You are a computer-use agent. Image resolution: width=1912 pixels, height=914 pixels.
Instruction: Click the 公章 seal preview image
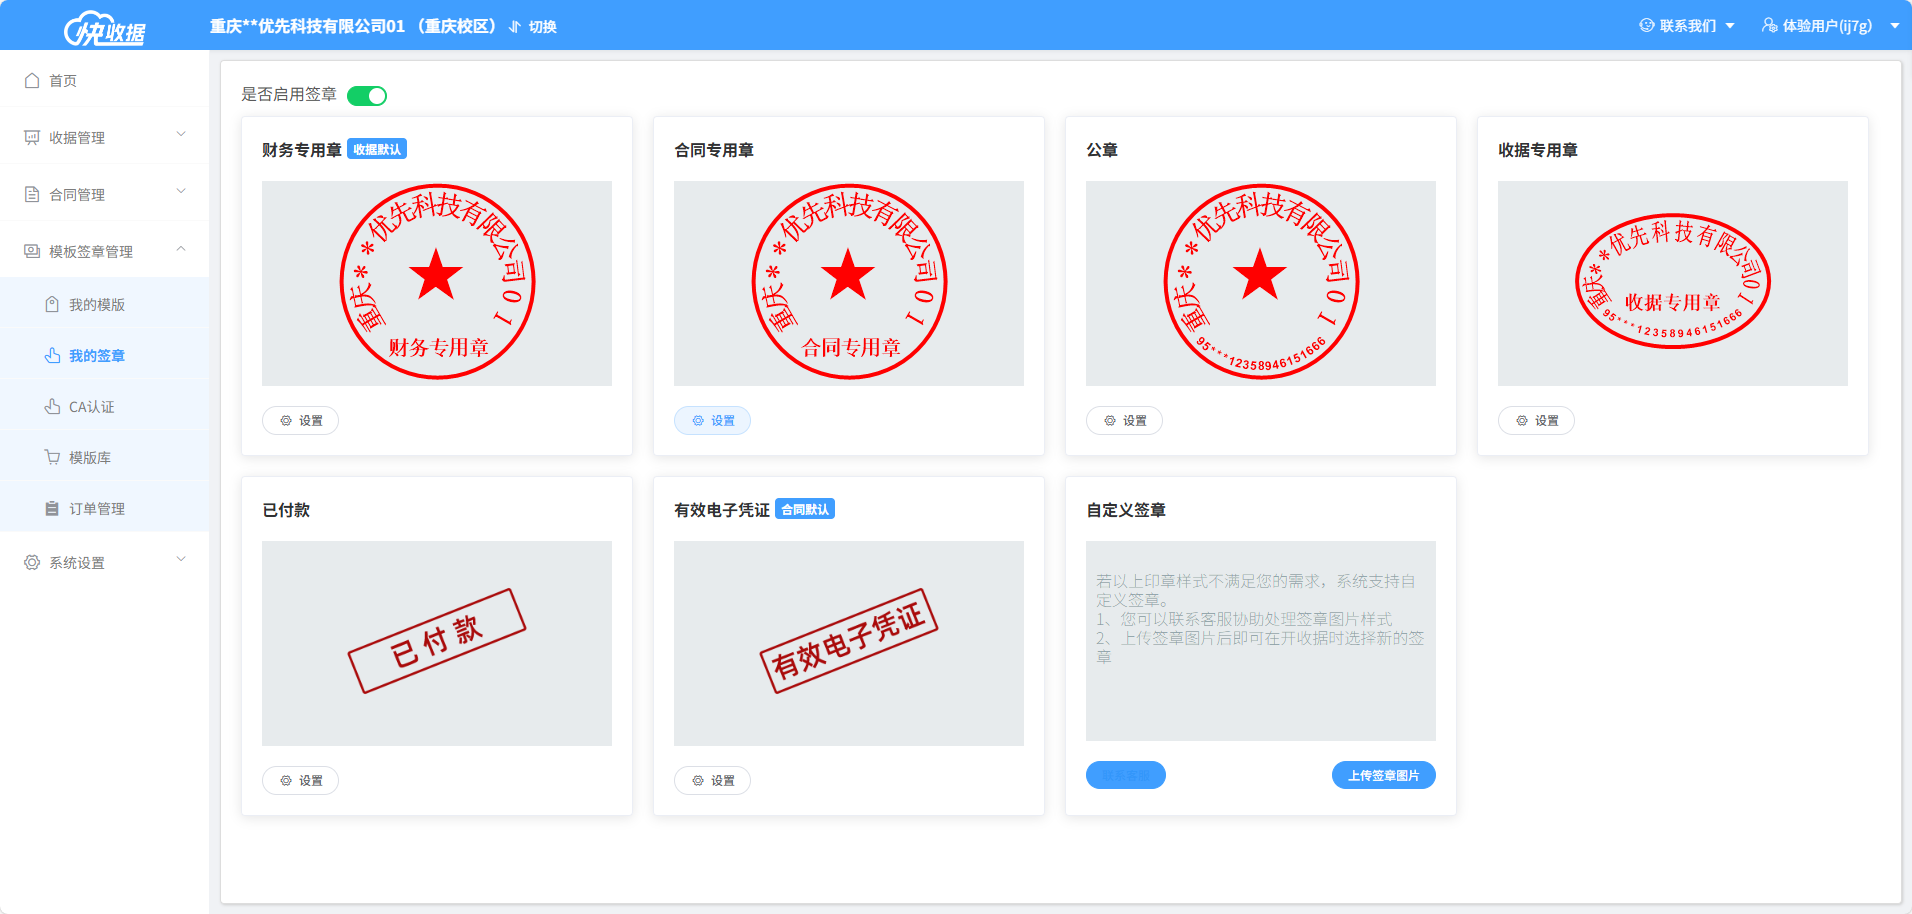pyautogui.click(x=1260, y=283)
